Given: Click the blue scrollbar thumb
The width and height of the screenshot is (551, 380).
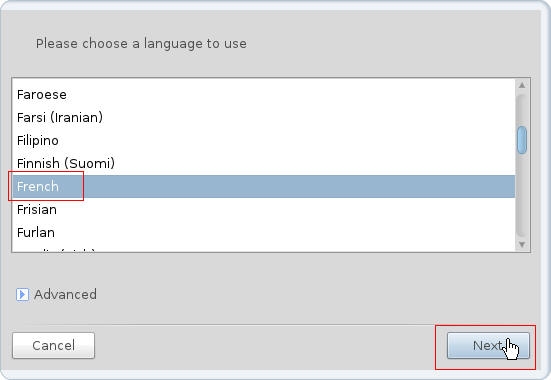Looking at the screenshot, I should [x=522, y=140].
